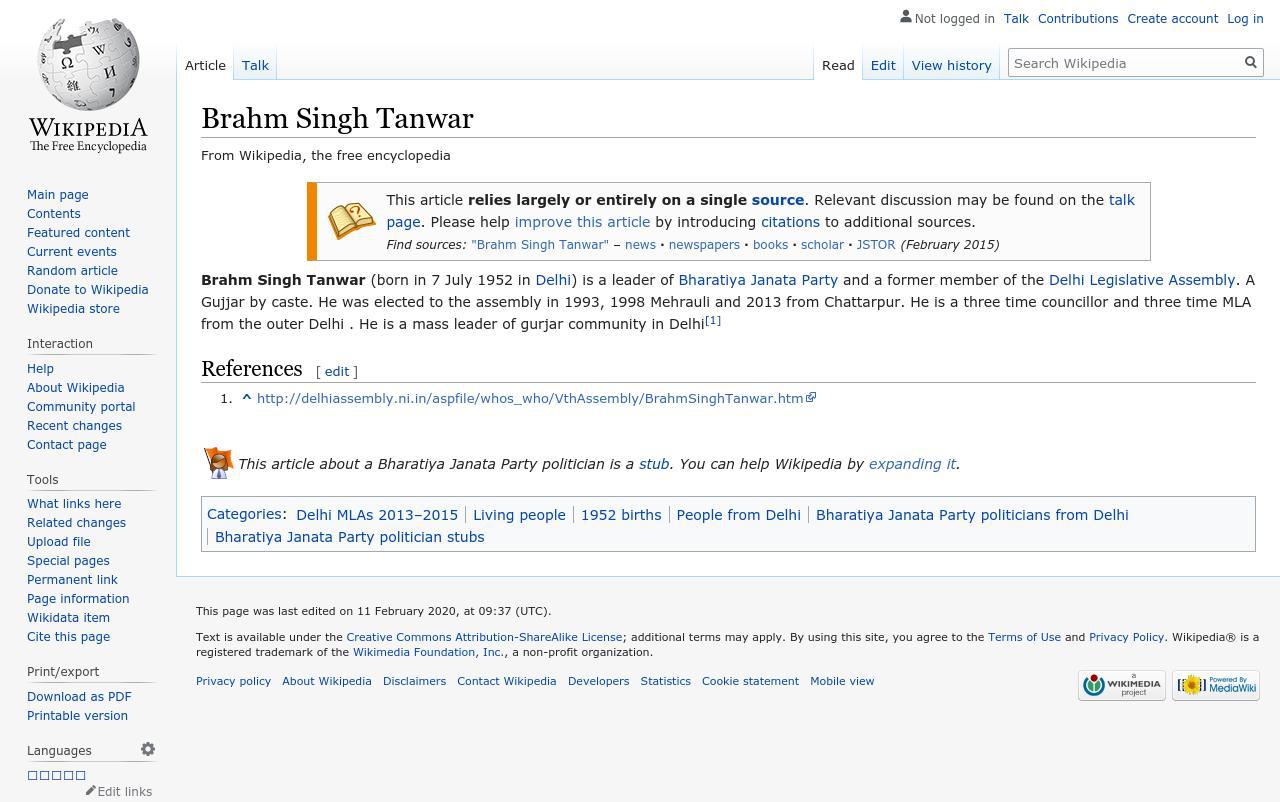Select Download as PDF in sidebar
The width and height of the screenshot is (1280, 802).
(79, 696)
